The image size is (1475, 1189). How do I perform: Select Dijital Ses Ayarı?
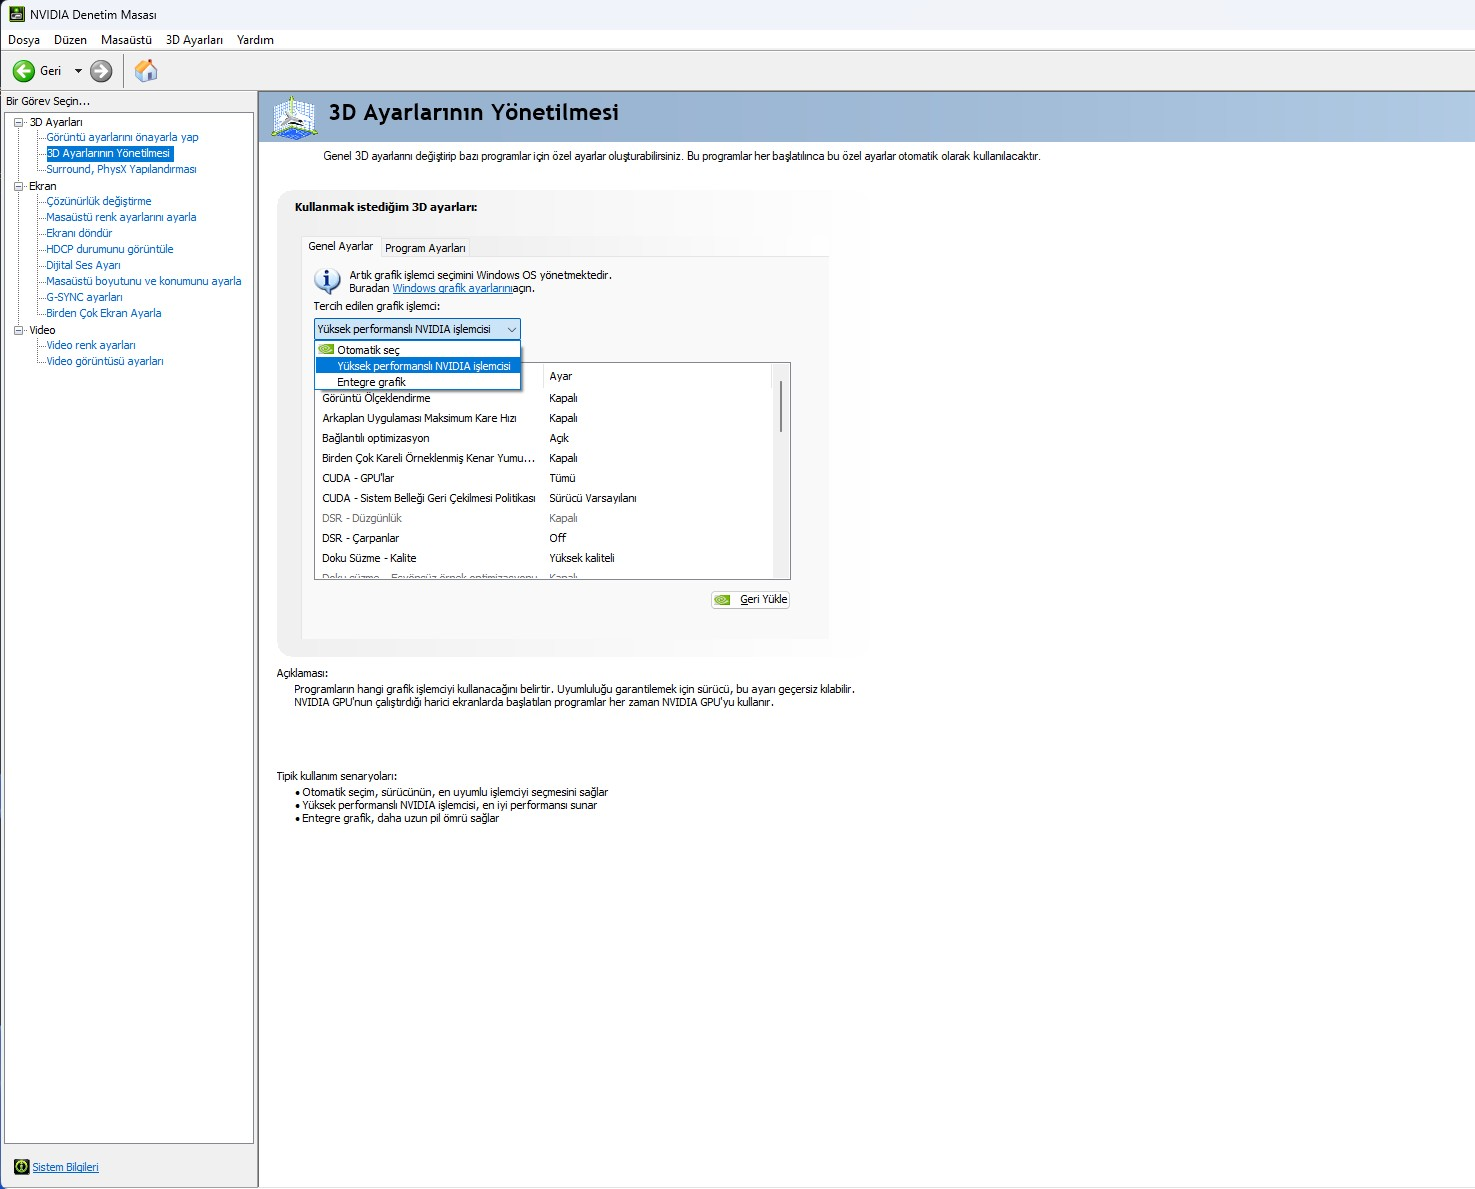(x=83, y=265)
